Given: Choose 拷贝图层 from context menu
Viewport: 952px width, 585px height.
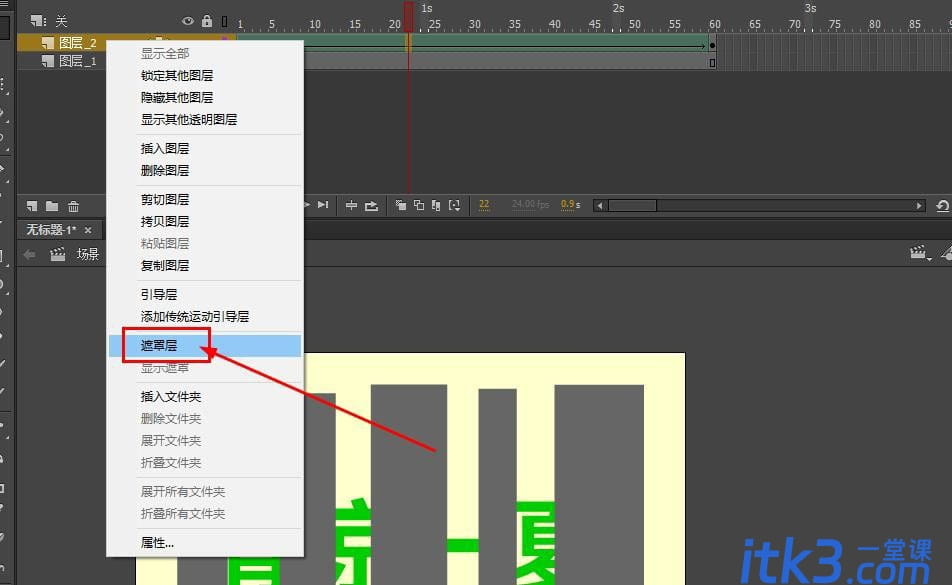Looking at the screenshot, I should [205, 221].
